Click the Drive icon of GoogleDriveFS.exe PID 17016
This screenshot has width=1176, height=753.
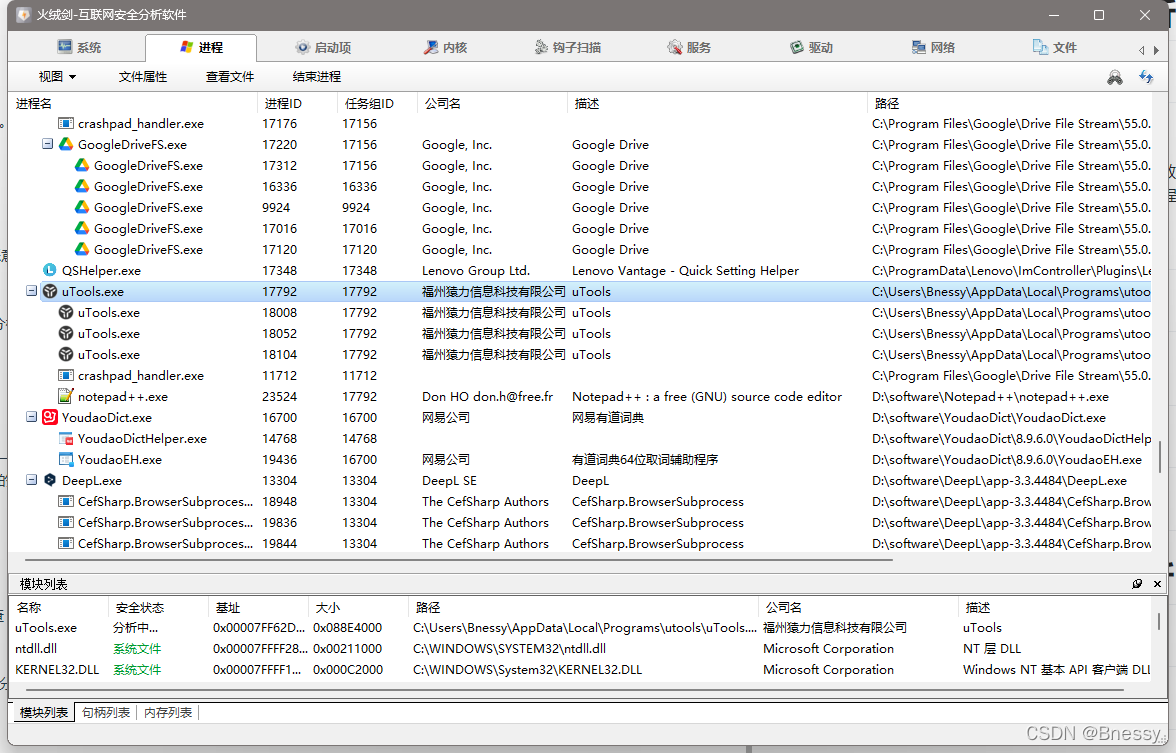(x=82, y=228)
